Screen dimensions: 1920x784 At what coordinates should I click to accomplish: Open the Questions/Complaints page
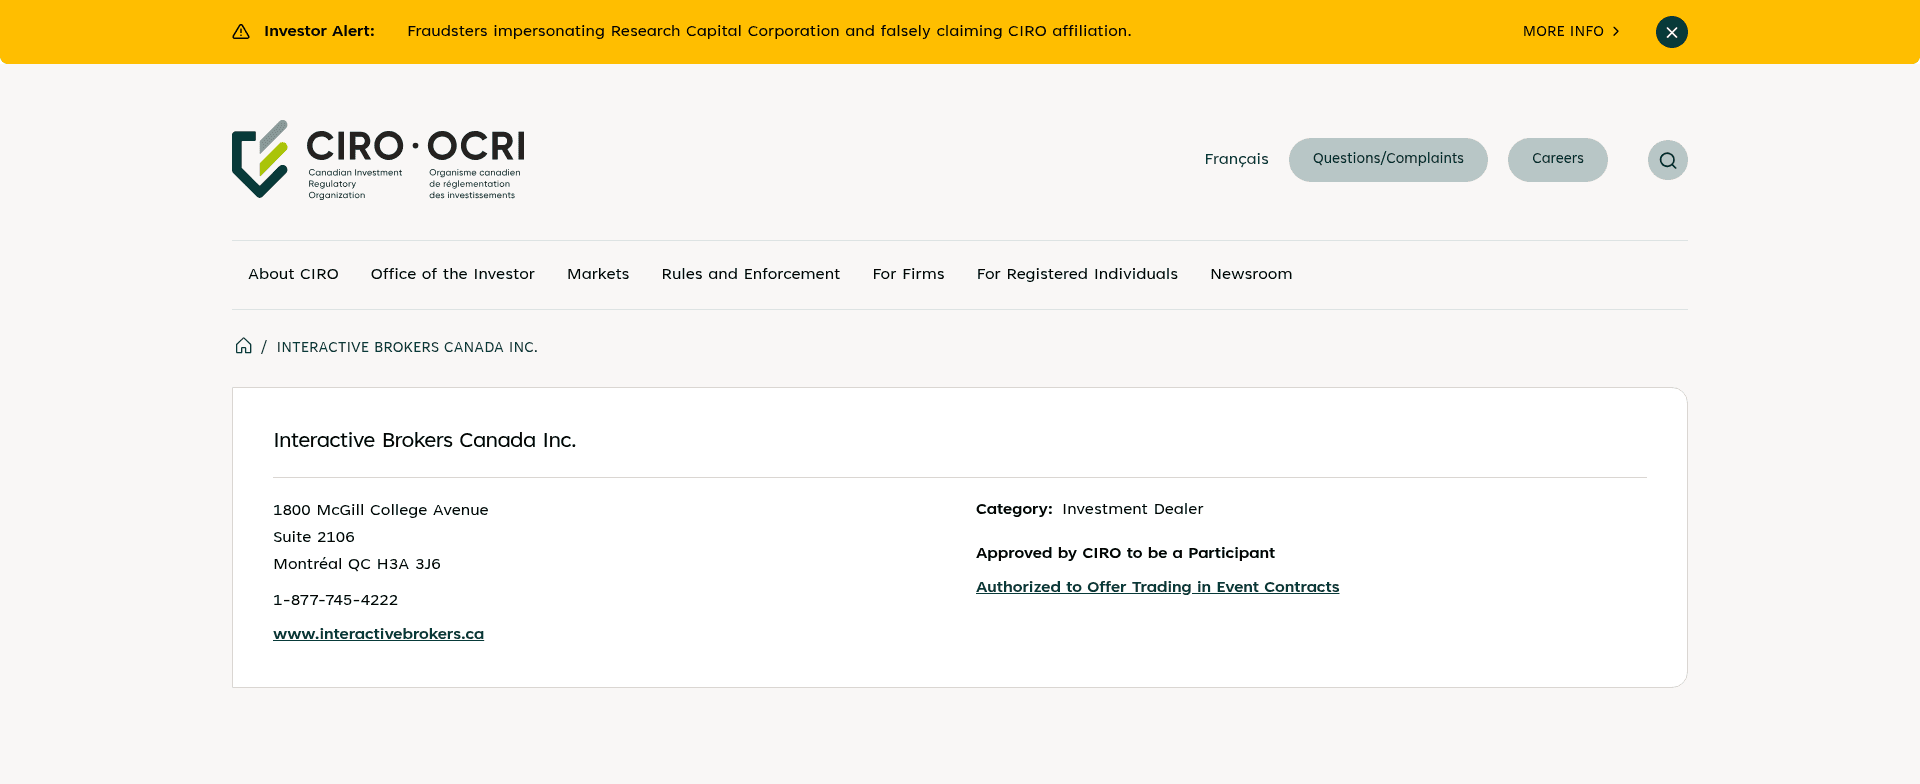click(1388, 160)
